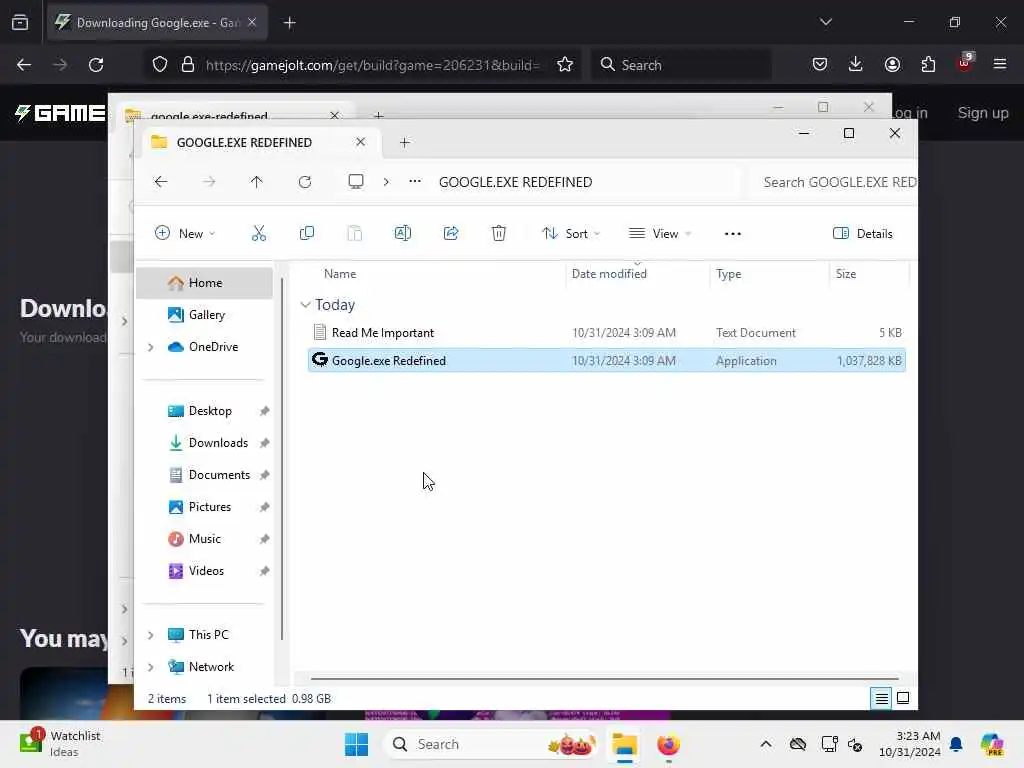This screenshot has height=768, width=1024.
Task: Click the Search GOOGLE.EXE REDEFINED search box
Action: pos(835,182)
